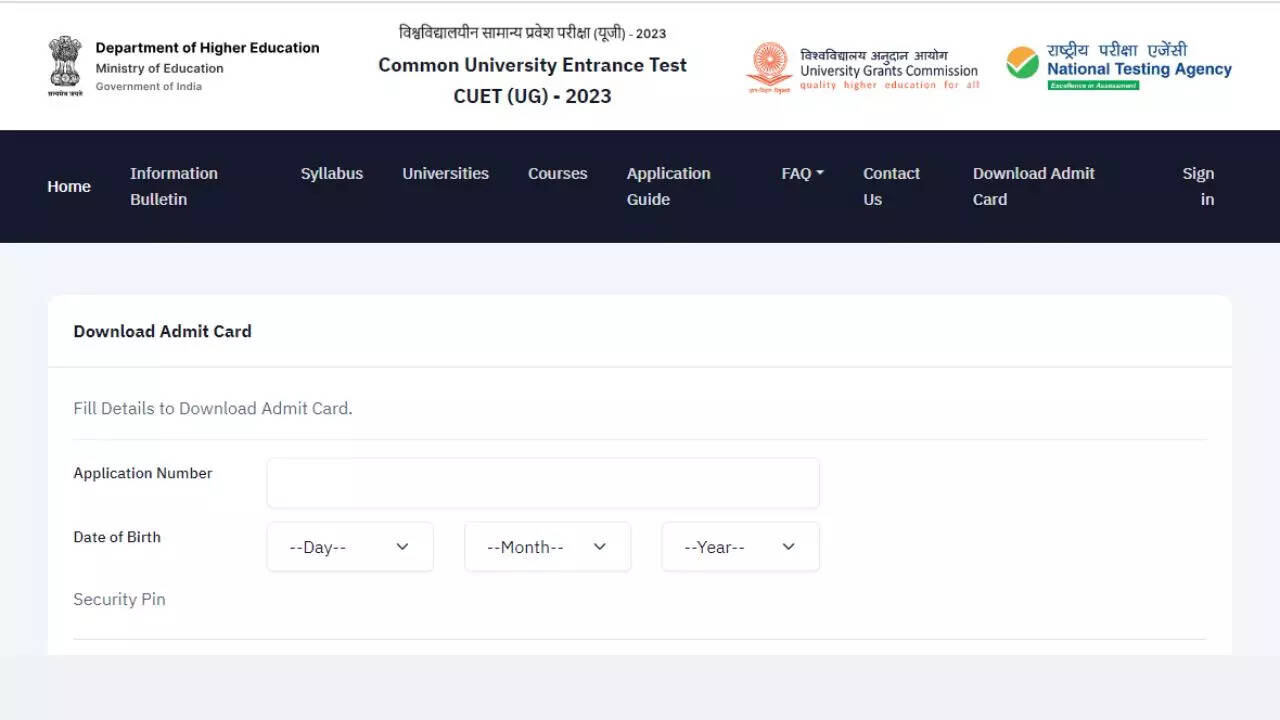Click the Department of Higher Education text
This screenshot has width=1280, height=720.
click(x=207, y=48)
